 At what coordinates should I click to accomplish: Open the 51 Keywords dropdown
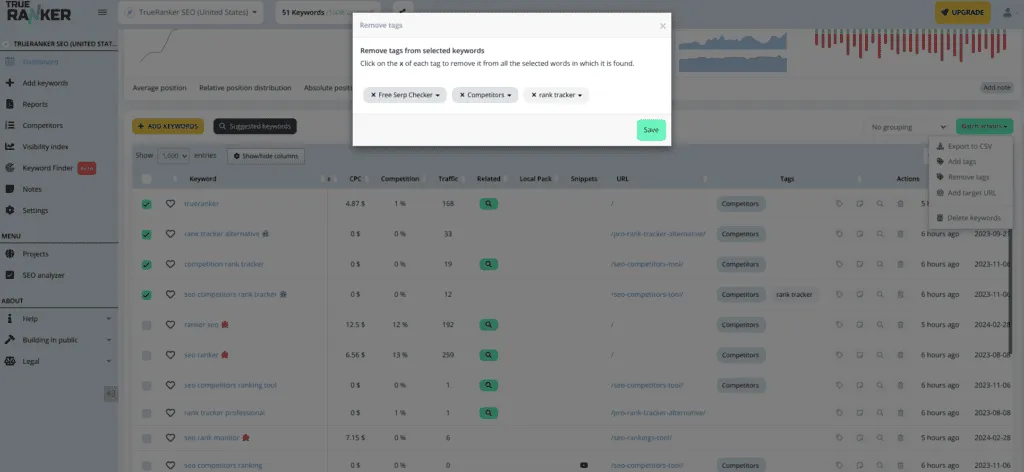pyautogui.click(x=327, y=12)
